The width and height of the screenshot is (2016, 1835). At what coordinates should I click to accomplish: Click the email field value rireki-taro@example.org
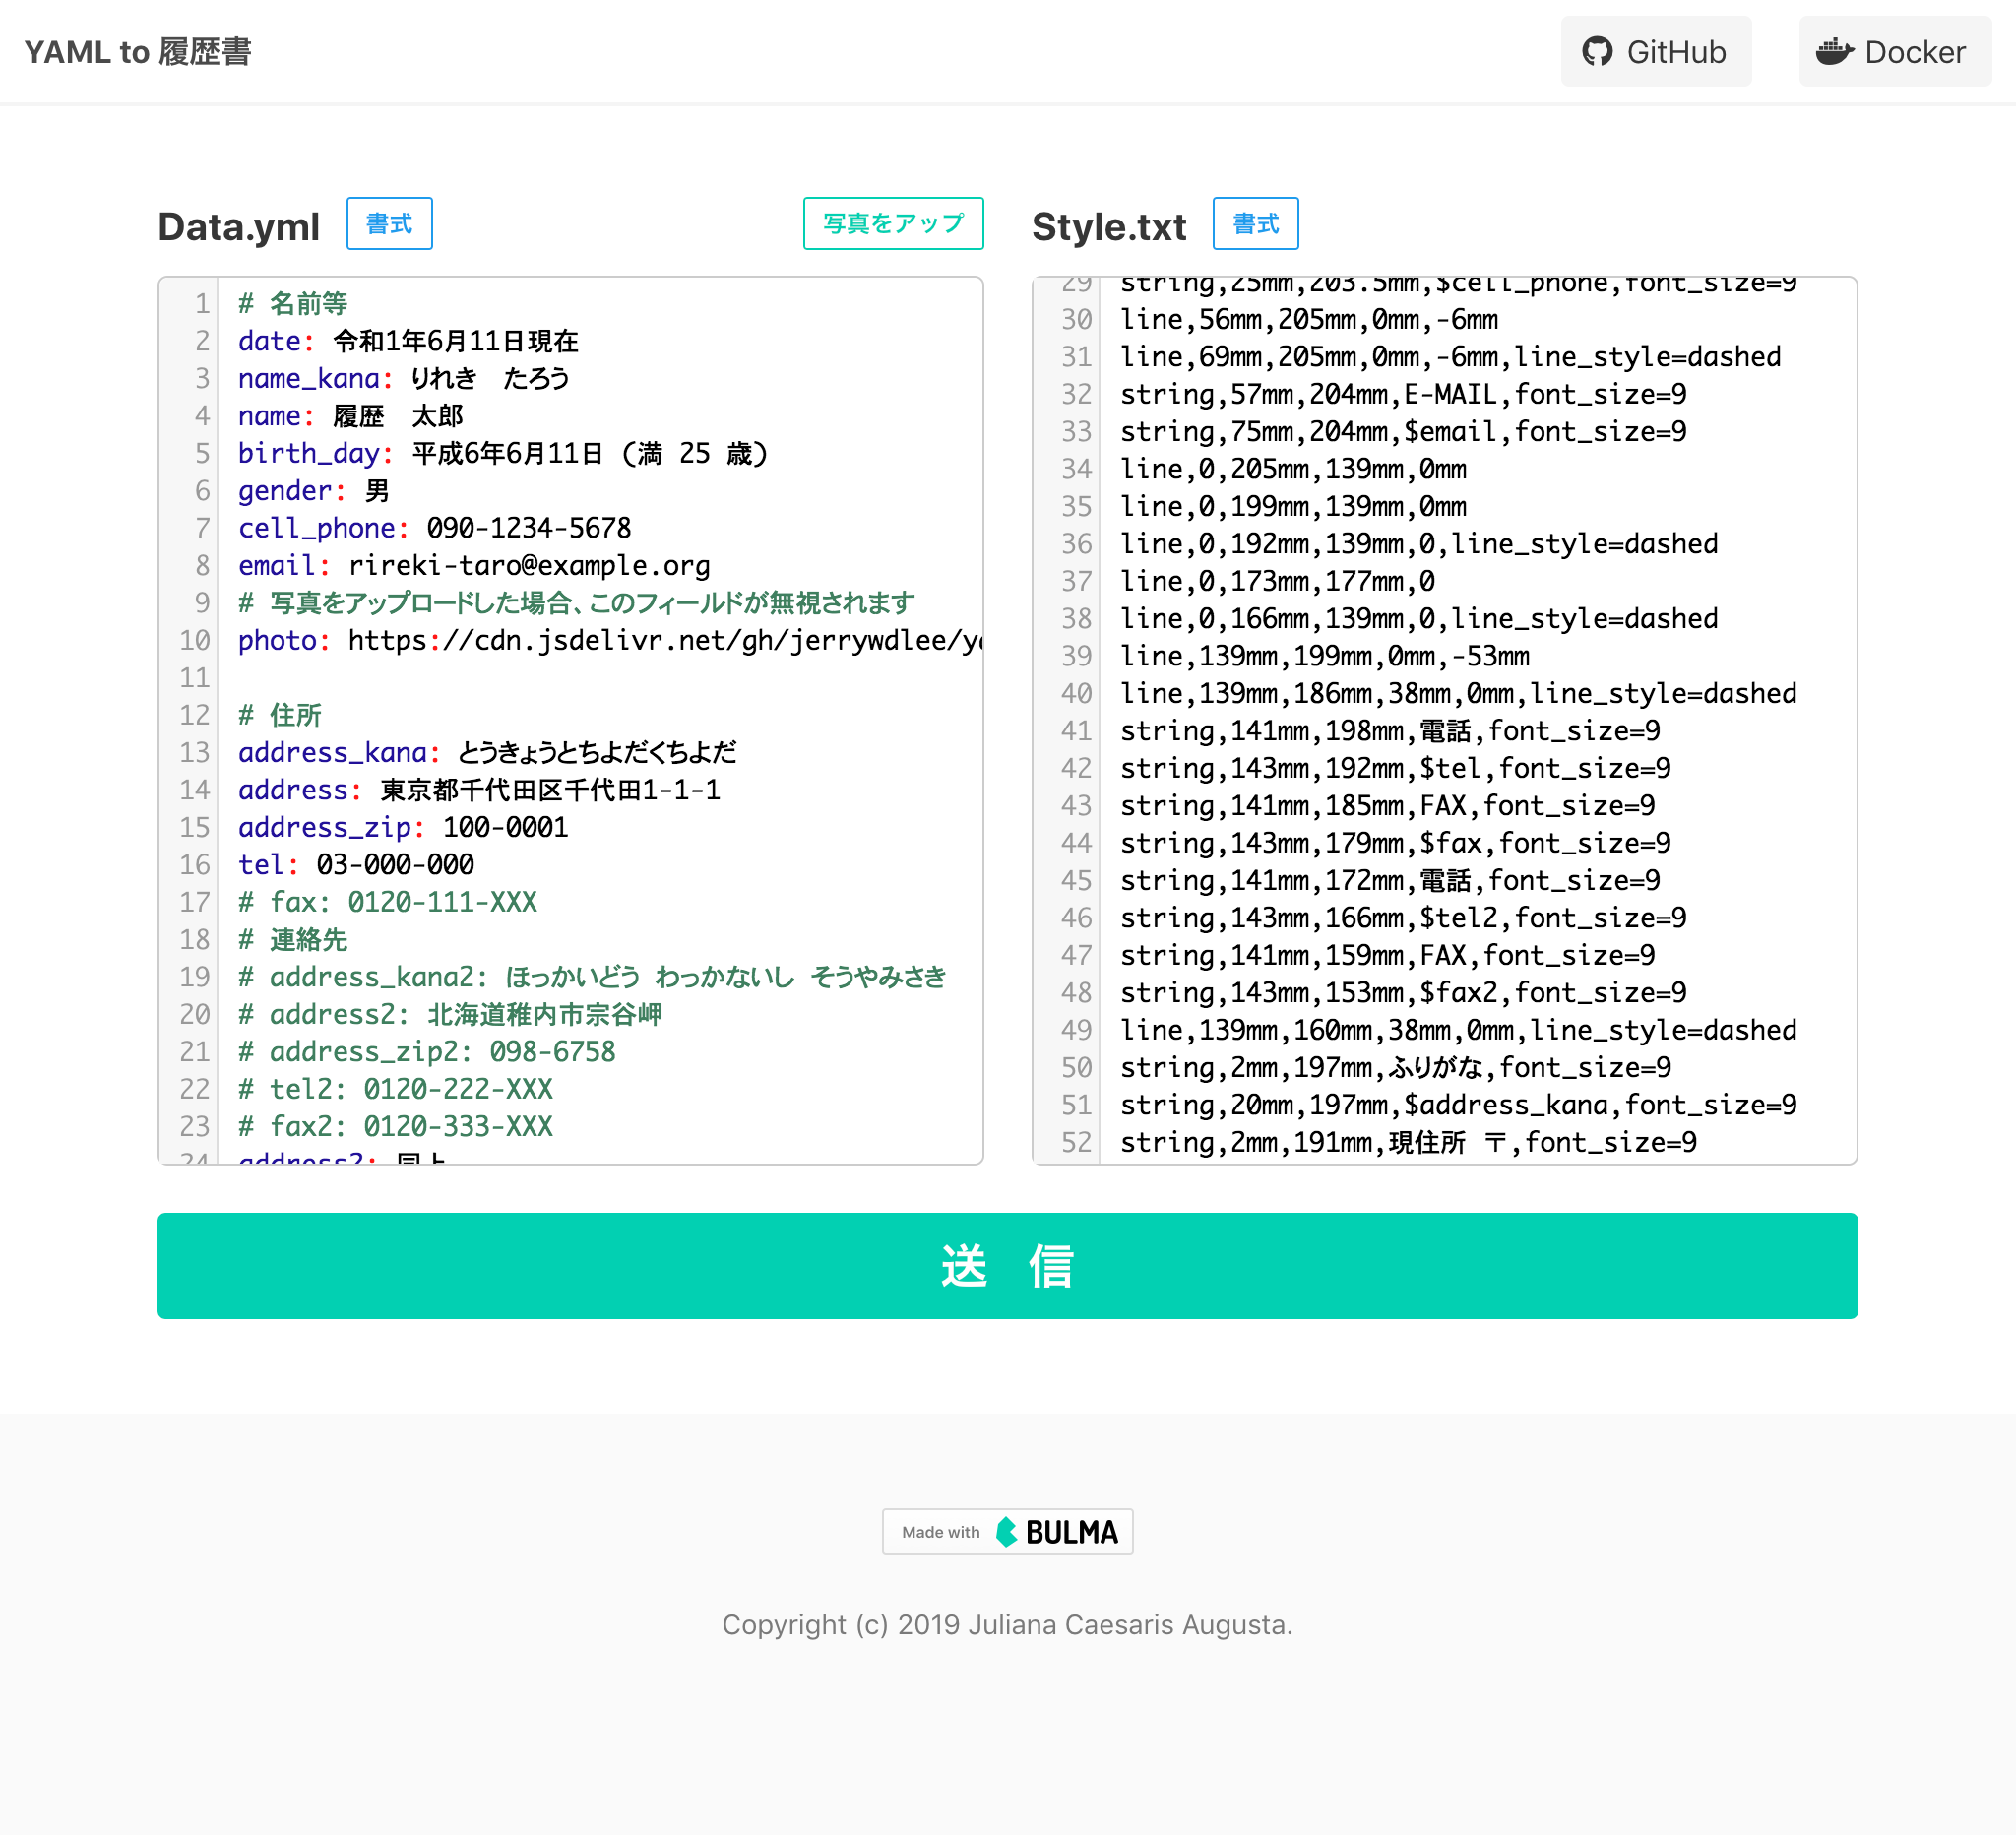point(529,565)
